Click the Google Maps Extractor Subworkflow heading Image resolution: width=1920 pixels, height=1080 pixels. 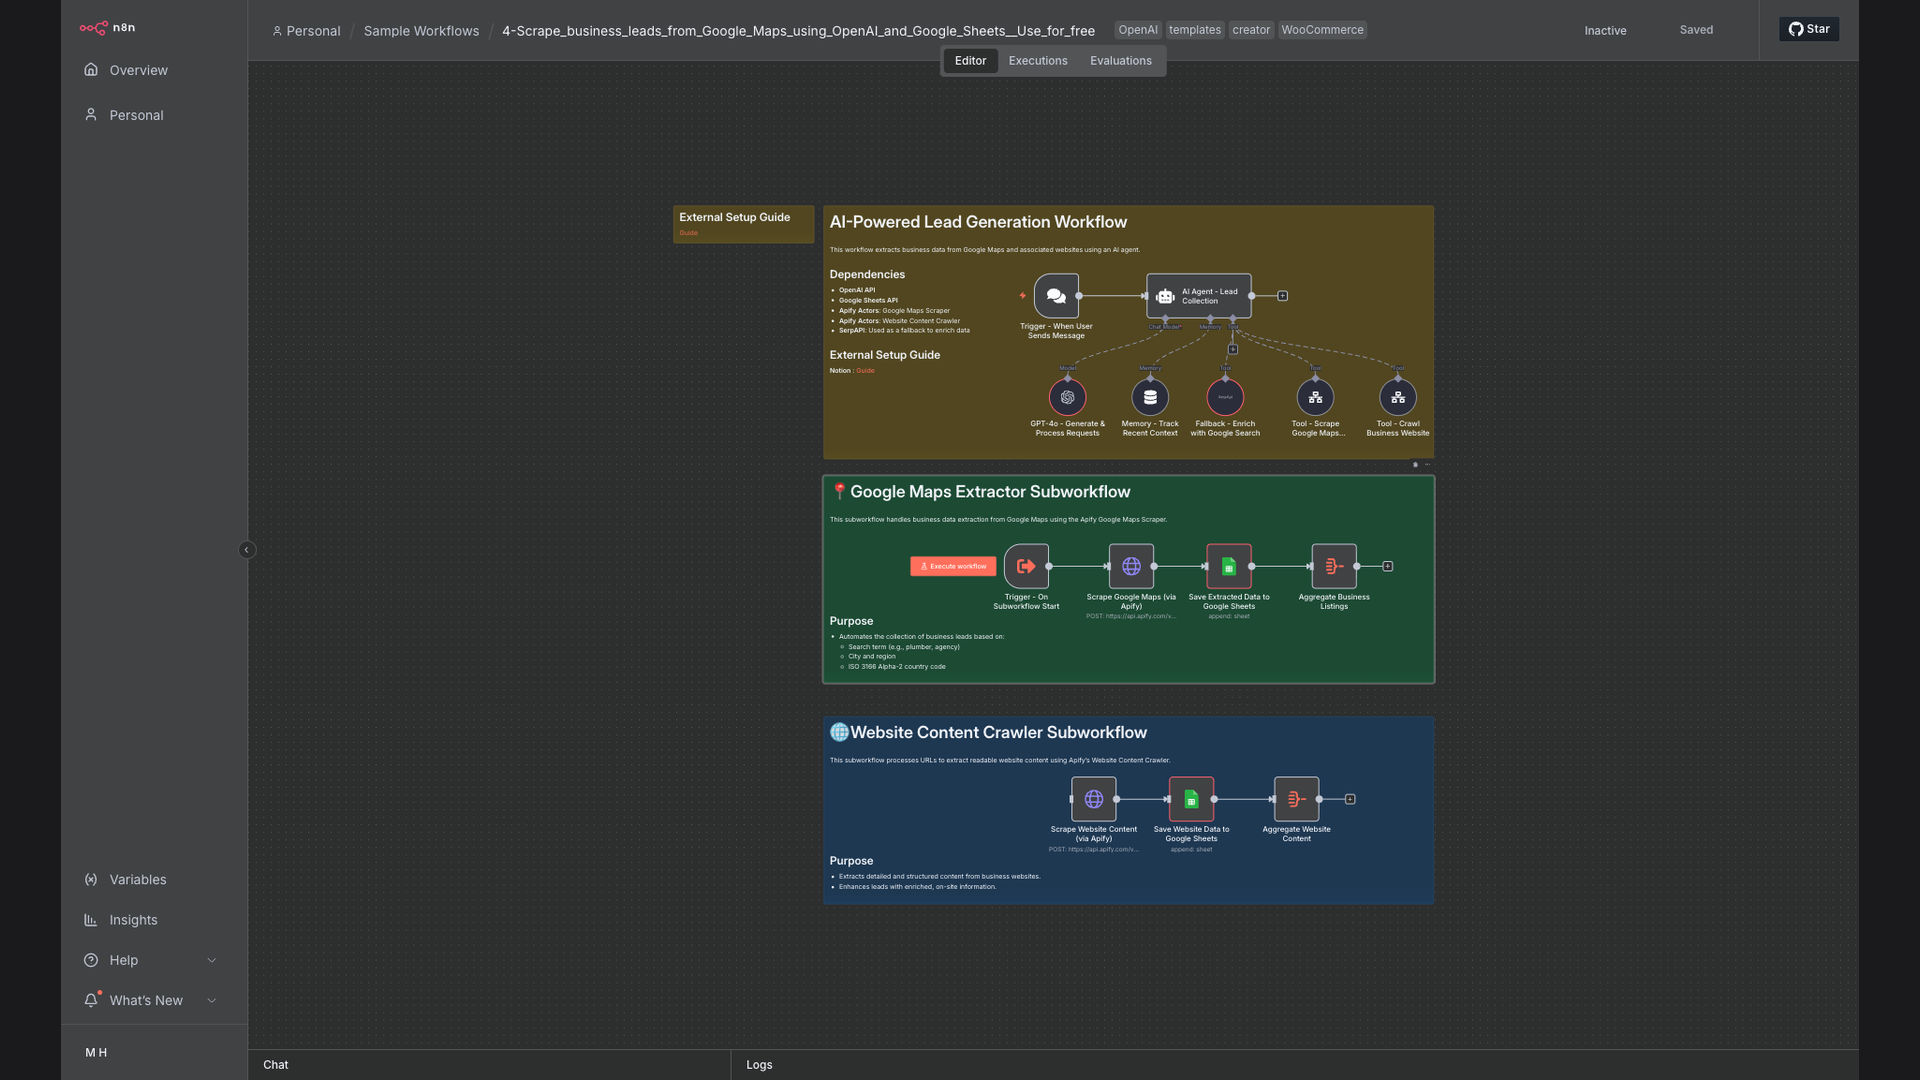click(990, 492)
